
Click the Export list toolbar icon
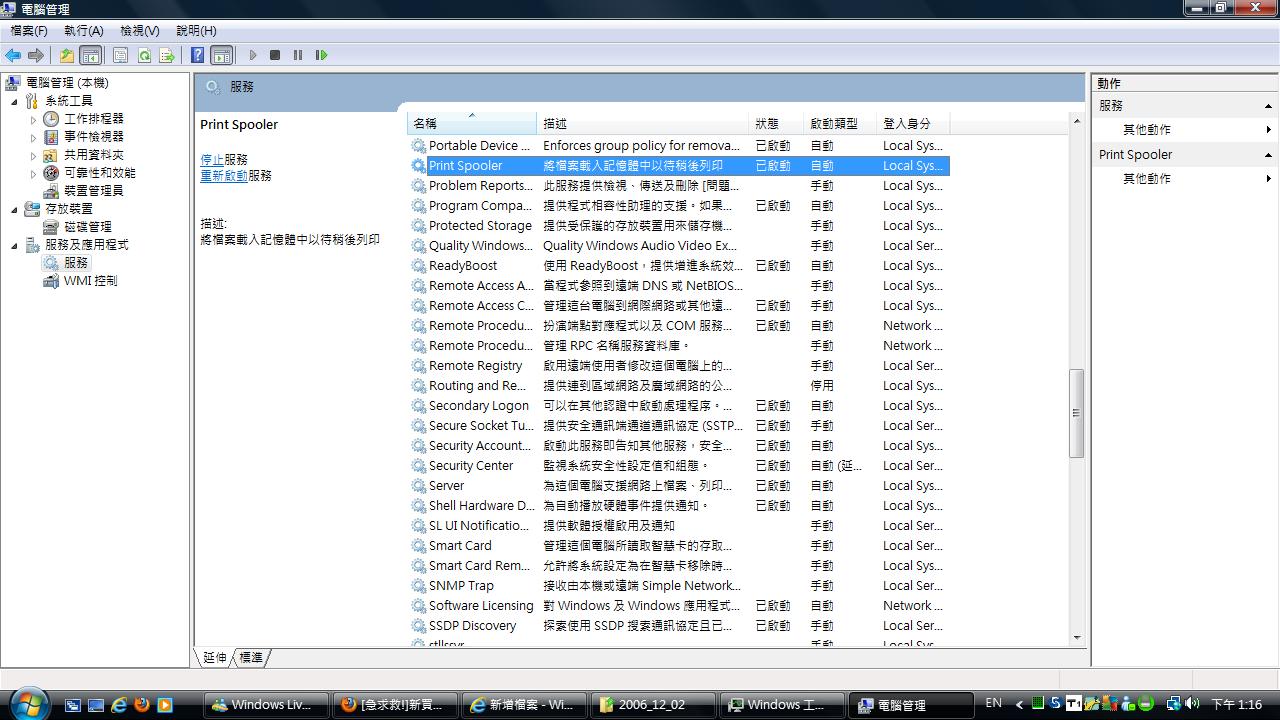[x=167, y=56]
